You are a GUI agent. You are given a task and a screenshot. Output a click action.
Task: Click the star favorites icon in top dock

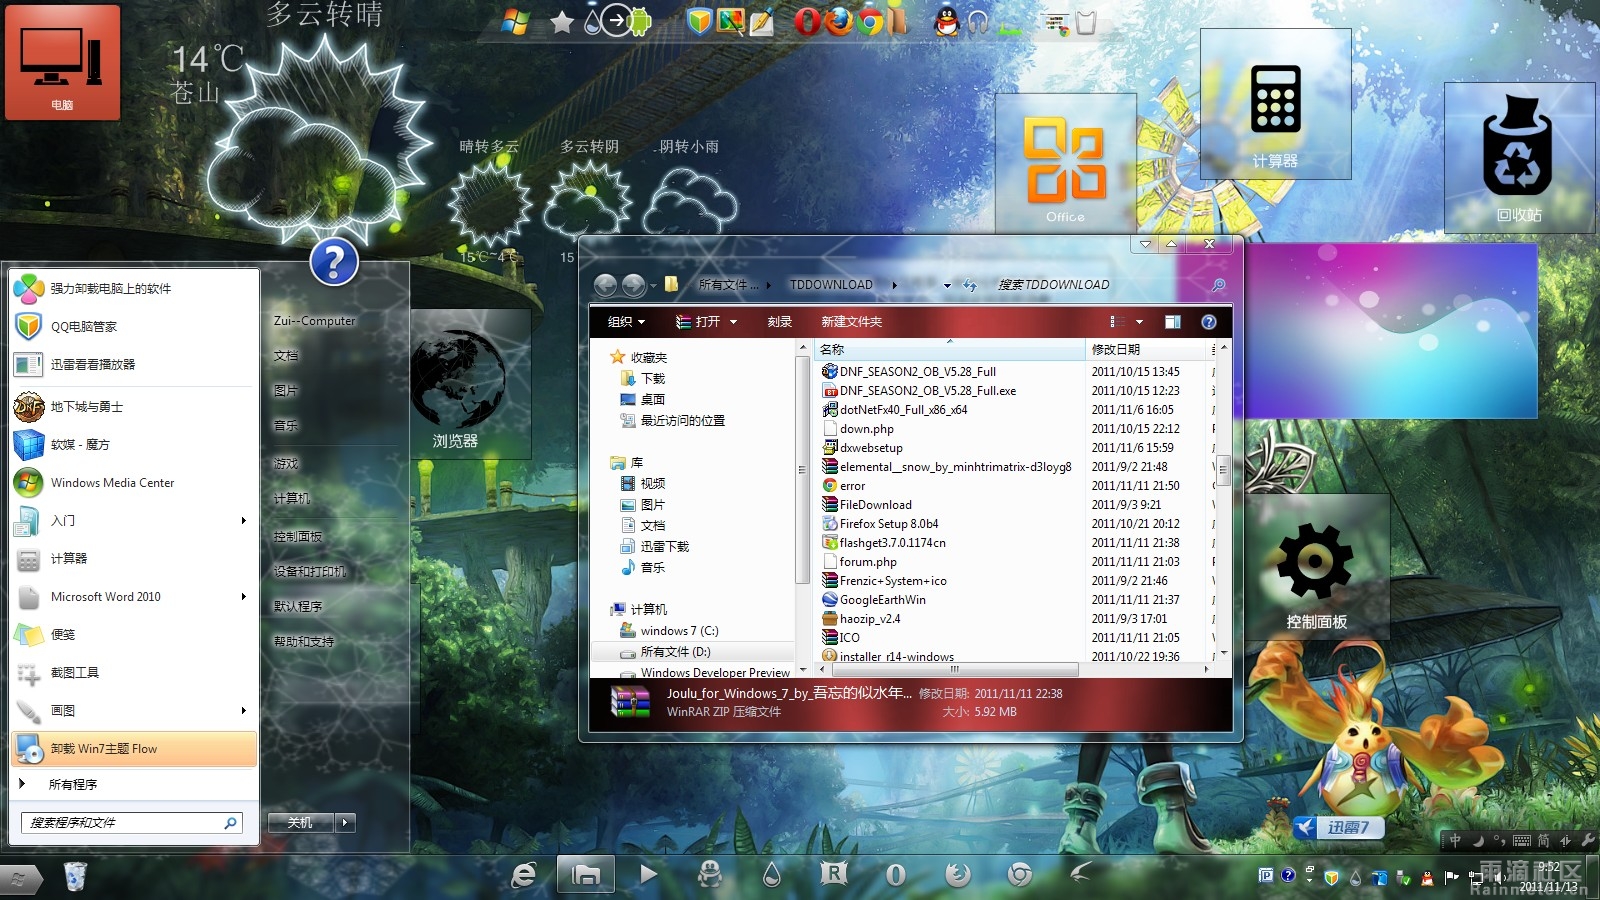(562, 22)
